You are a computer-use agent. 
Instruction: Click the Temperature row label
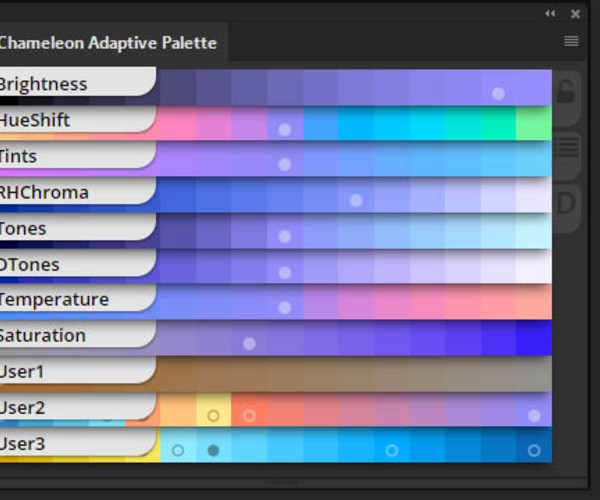tap(77, 298)
